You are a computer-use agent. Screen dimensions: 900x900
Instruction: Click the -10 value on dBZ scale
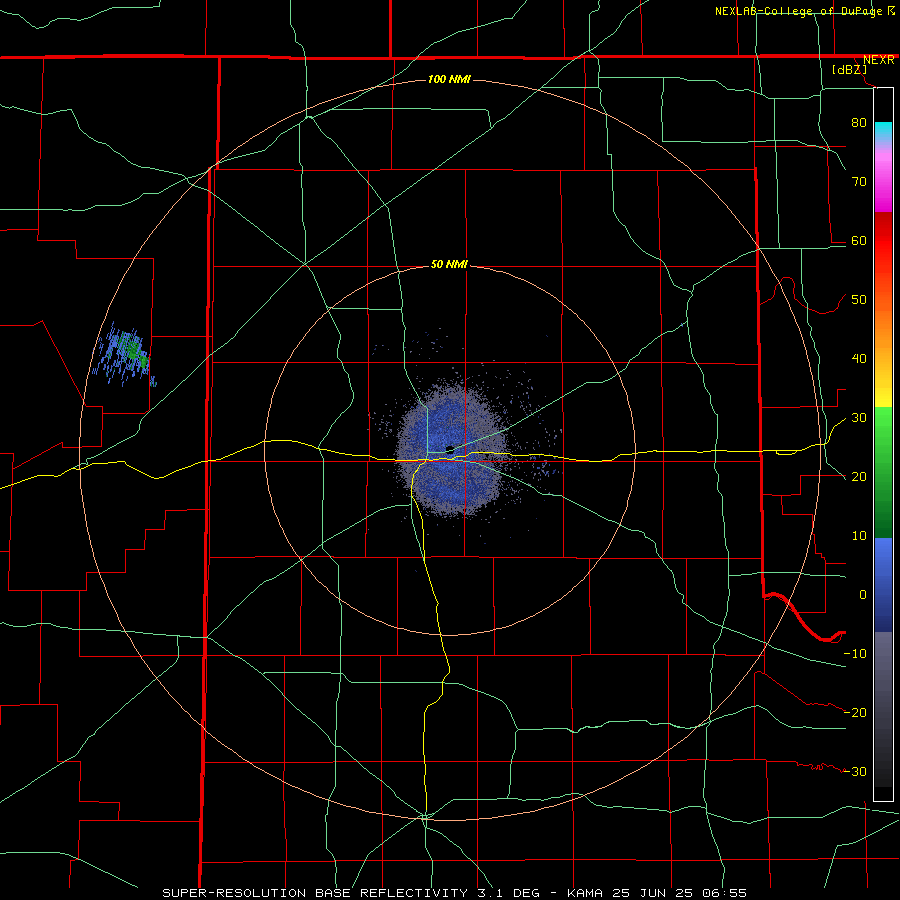coord(855,654)
